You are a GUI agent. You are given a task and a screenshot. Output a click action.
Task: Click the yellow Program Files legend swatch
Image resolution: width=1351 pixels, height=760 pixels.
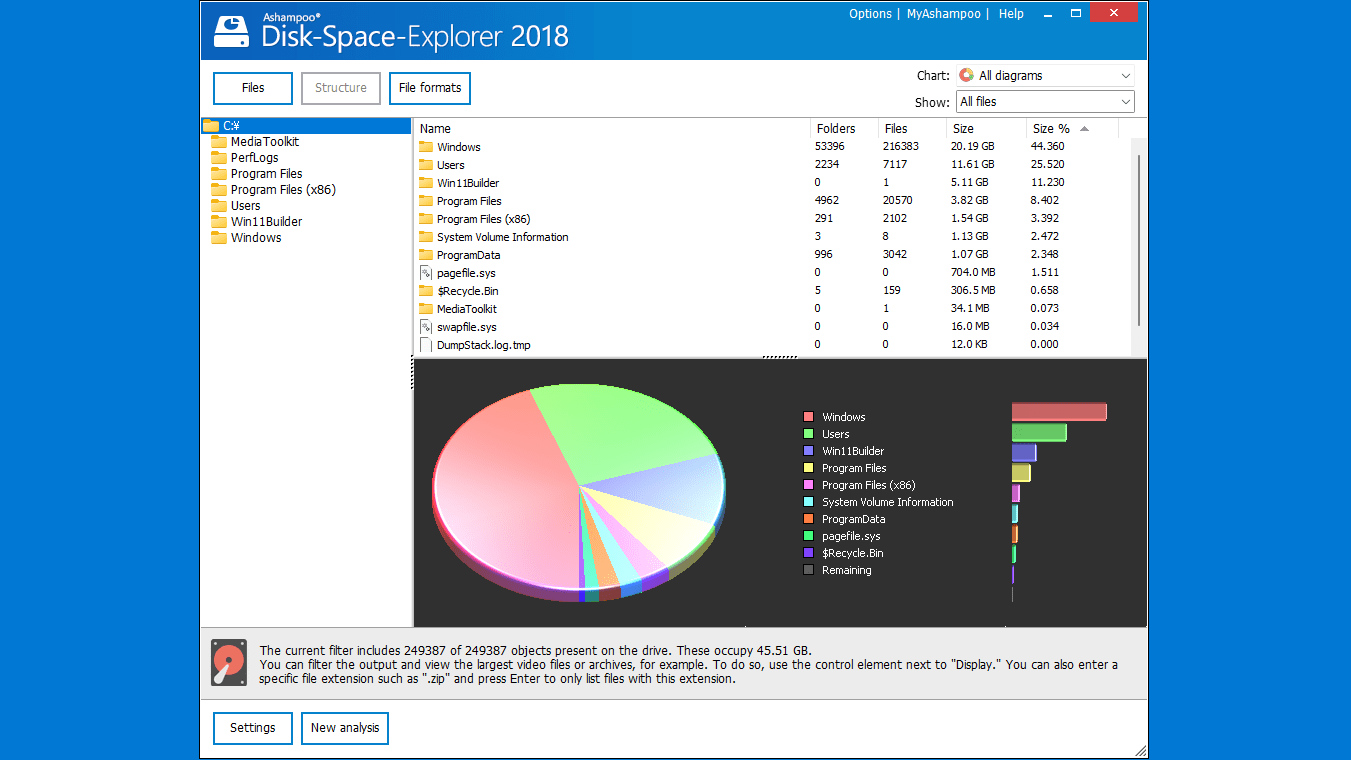pyautogui.click(x=808, y=468)
